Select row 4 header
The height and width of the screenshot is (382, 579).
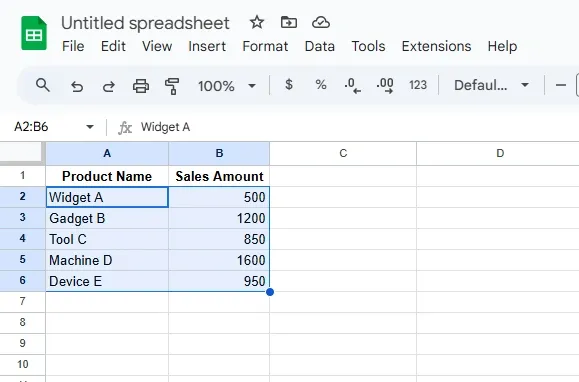coord(23,238)
